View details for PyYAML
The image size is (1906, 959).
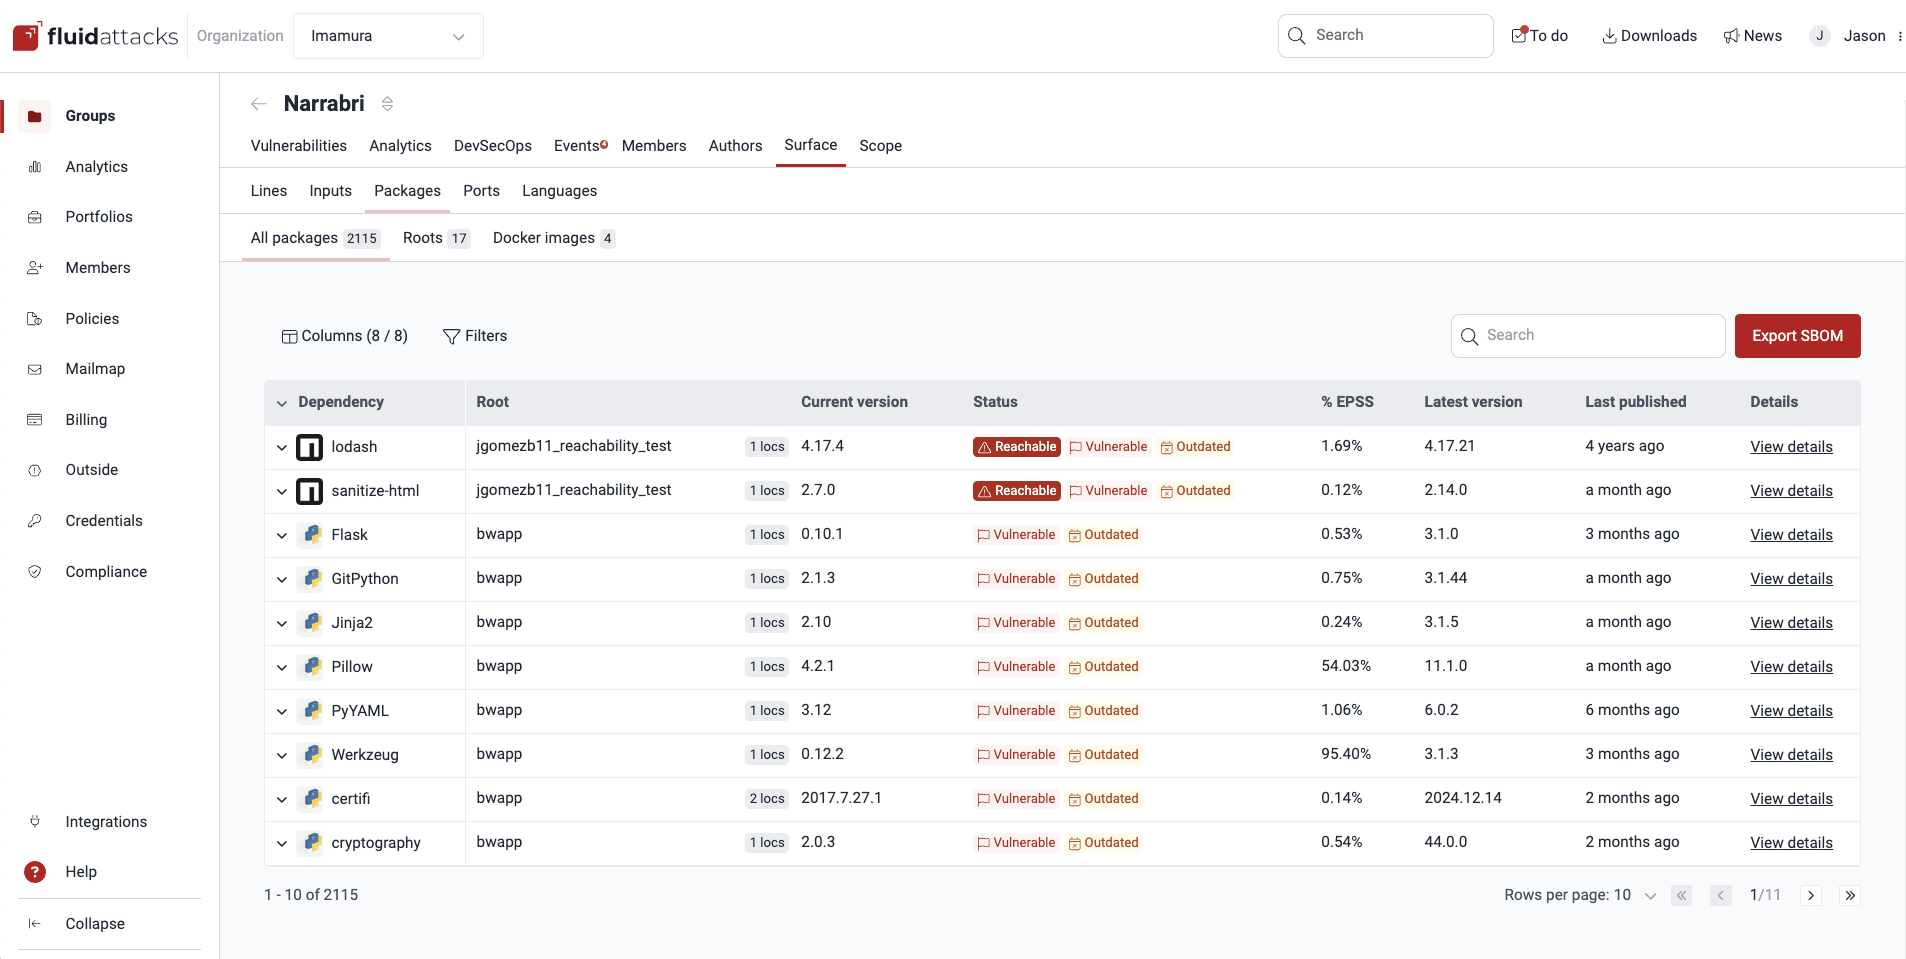pyautogui.click(x=1791, y=711)
